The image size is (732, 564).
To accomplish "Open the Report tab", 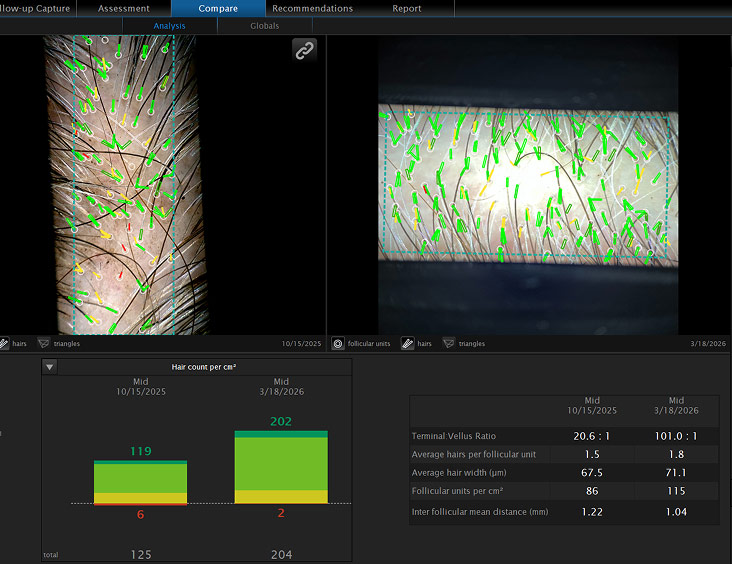I will pyautogui.click(x=407, y=8).
